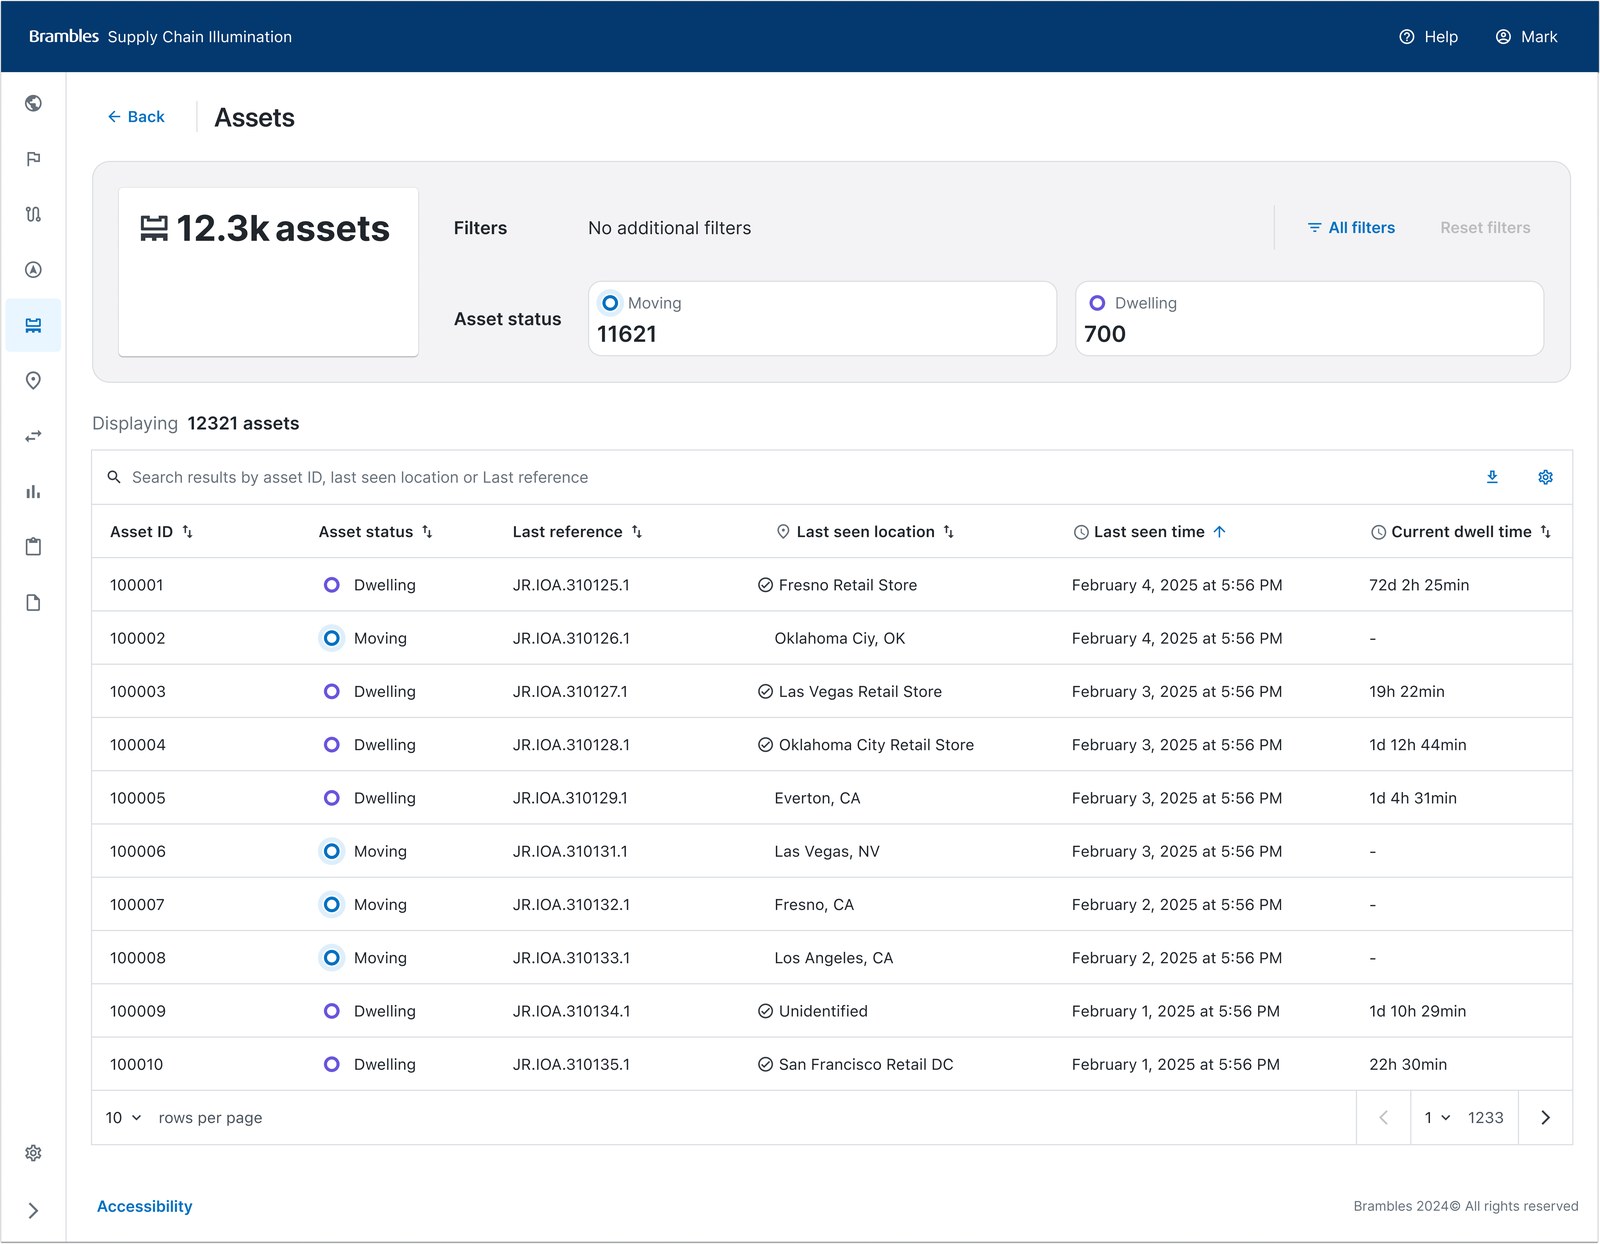1600x1244 pixels.
Task: Go back using the Back link
Action: coord(136,117)
